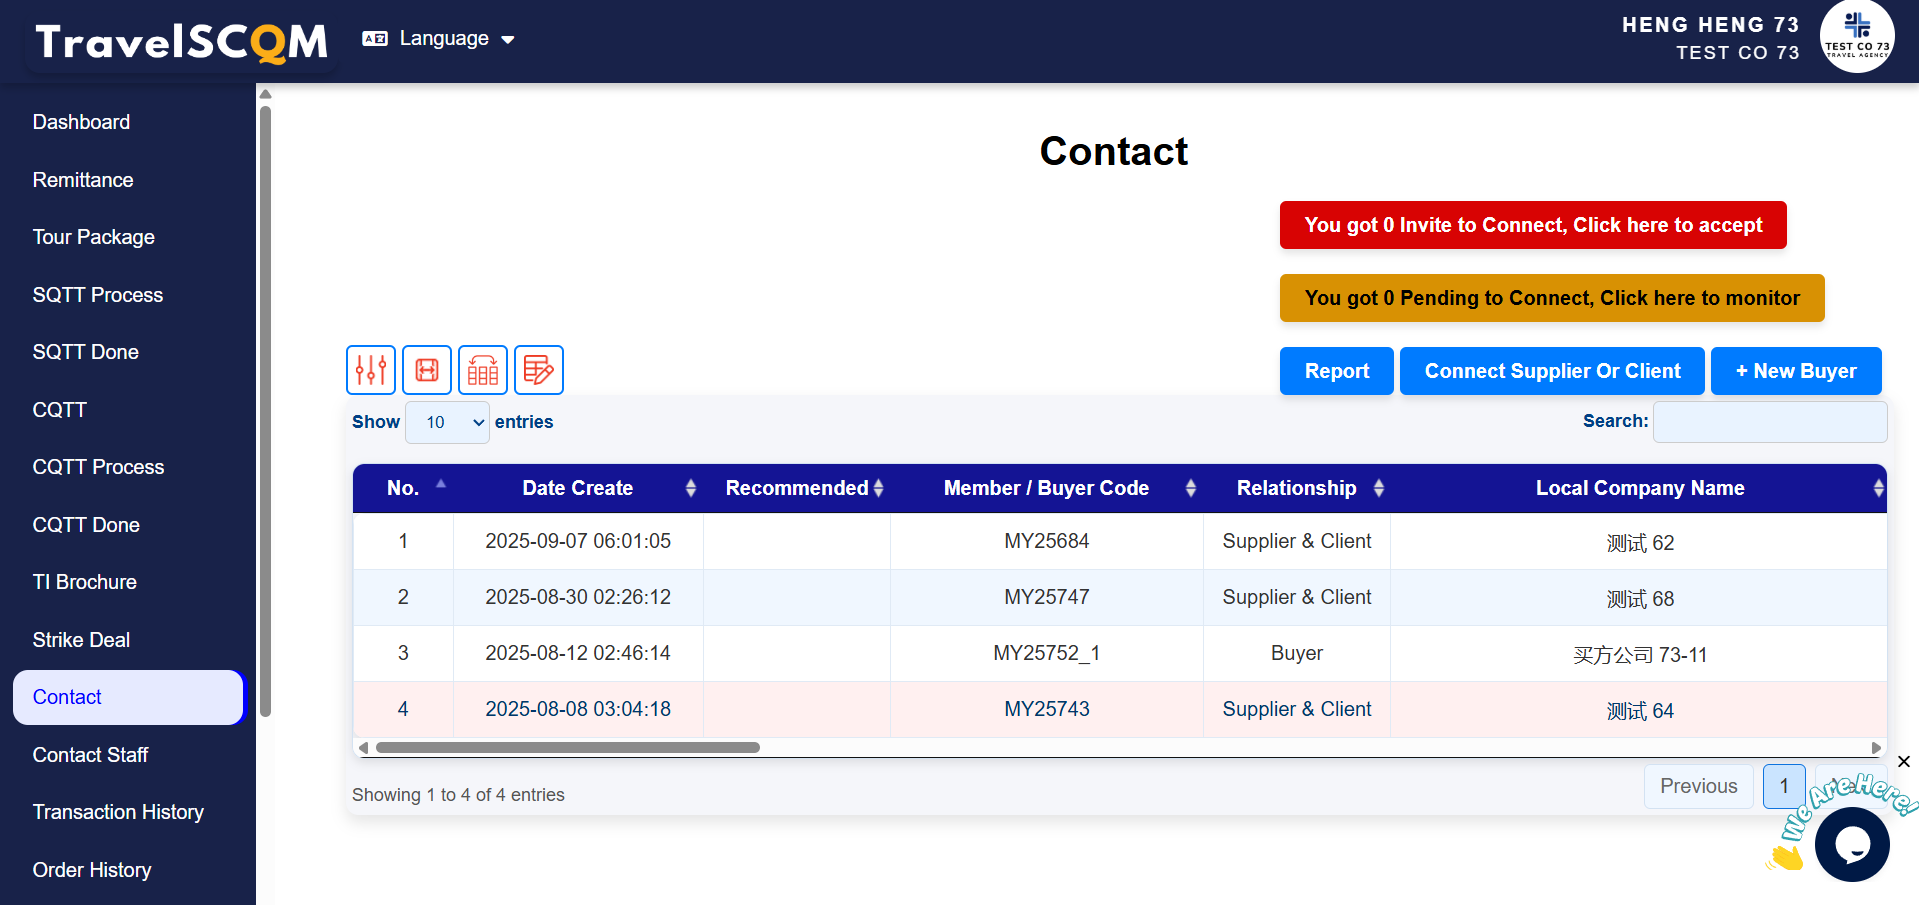Image resolution: width=1919 pixels, height=905 pixels.
Task: Add a new buyer with + New Buyer
Action: pyautogui.click(x=1795, y=371)
